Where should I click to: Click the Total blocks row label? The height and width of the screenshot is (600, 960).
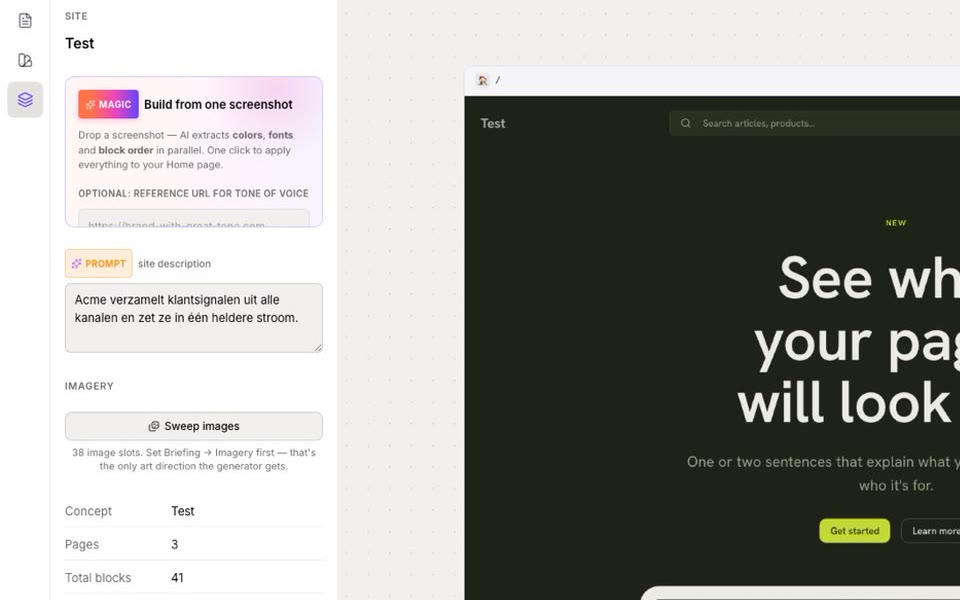(98, 577)
